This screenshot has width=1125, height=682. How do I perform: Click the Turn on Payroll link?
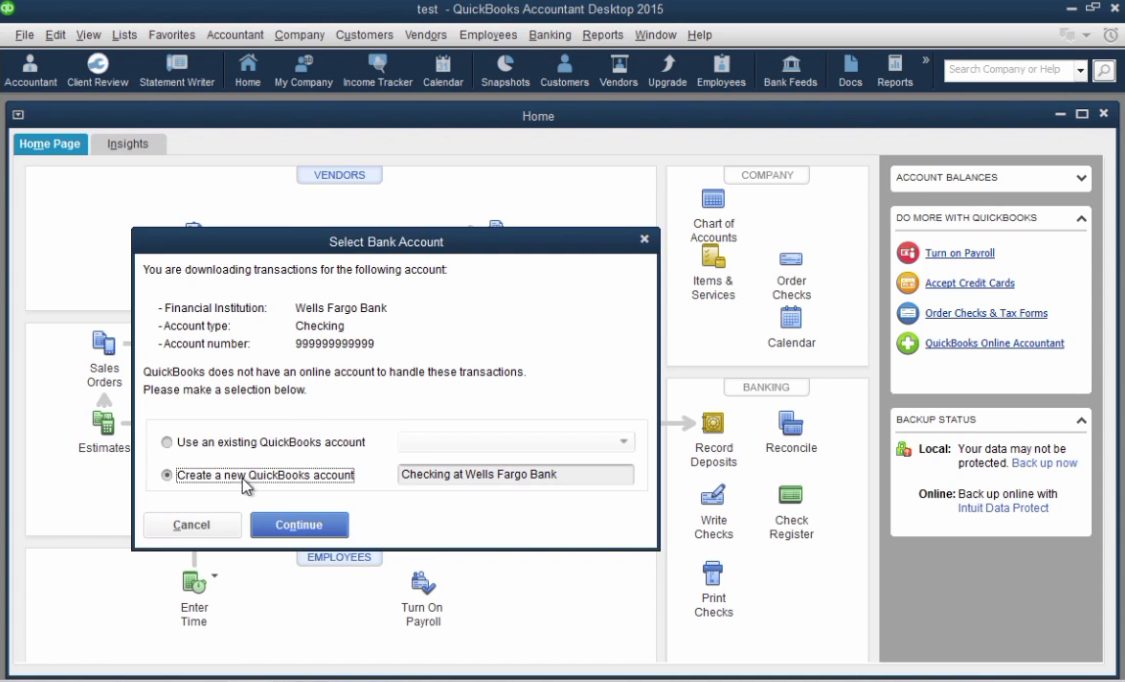[959, 253]
